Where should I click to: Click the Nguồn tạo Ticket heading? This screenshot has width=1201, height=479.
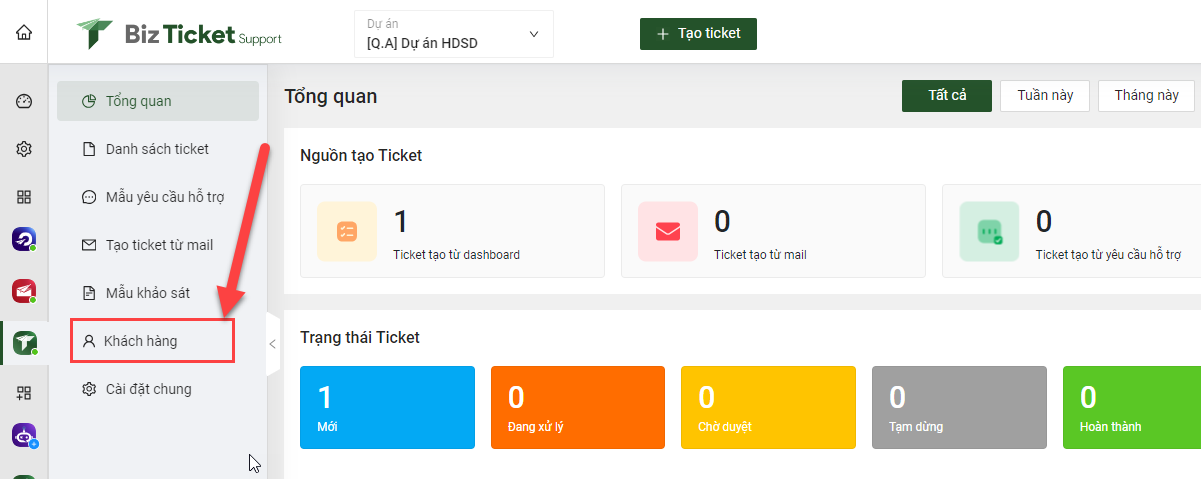pos(361,156)
